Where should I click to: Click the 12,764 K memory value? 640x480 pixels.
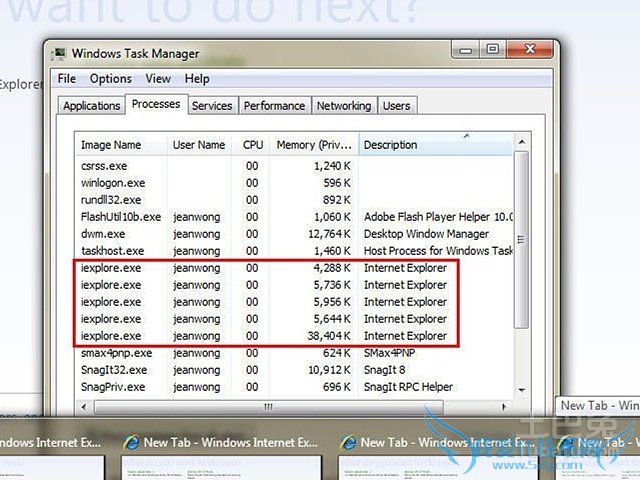click(329, 234)
